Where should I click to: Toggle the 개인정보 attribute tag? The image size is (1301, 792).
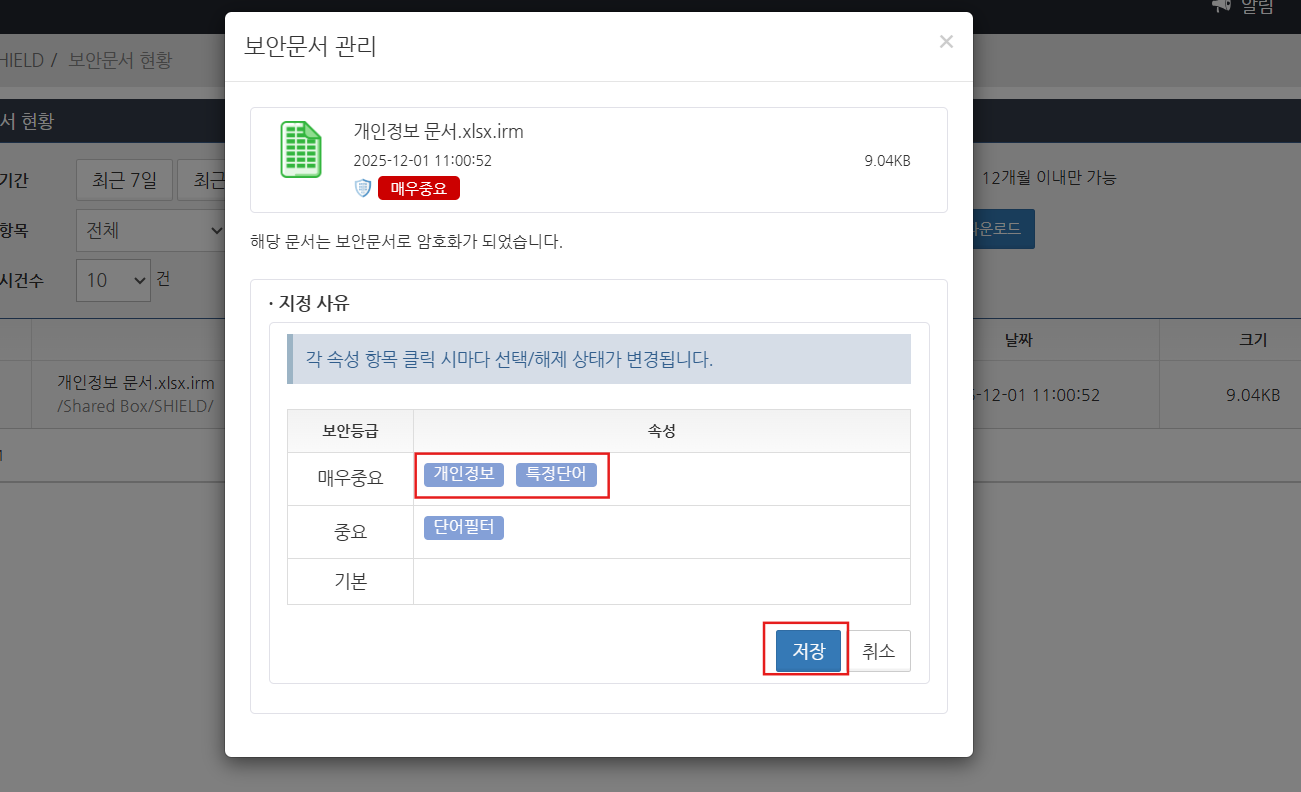pos(464,475)
